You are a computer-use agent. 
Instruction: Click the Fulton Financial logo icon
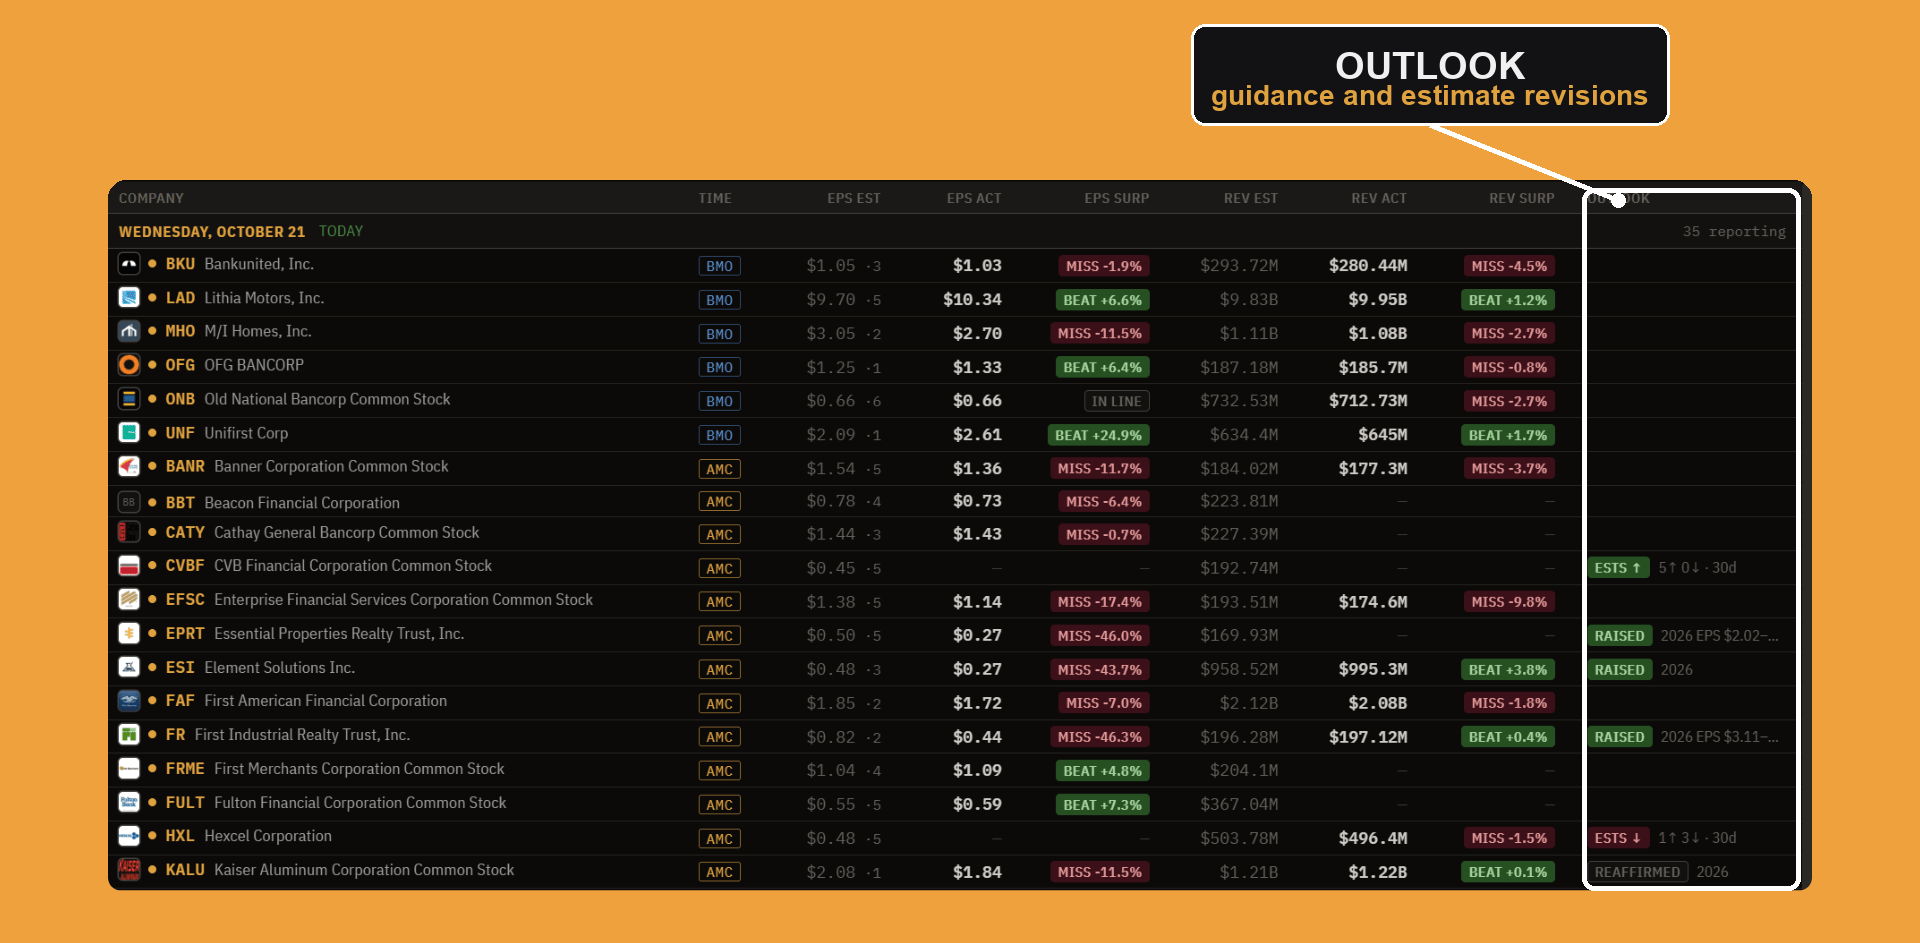[x=129, y=802]
